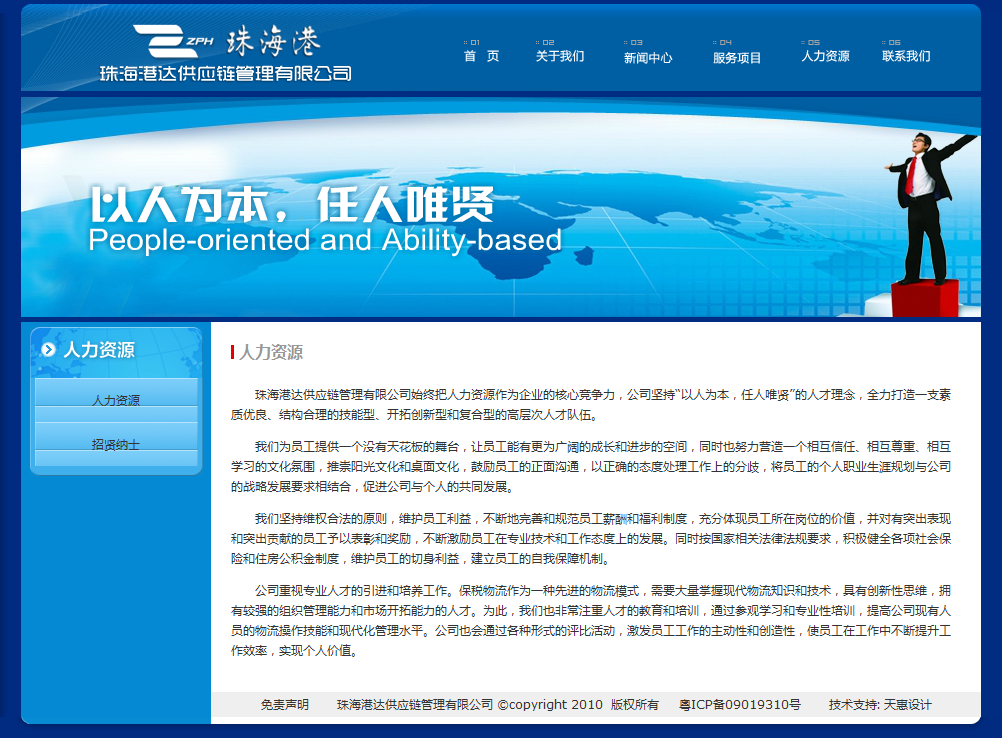Select 服务项目 in the top menu
The width and height of the screenshot is (1002, 738).
point(737,57)
